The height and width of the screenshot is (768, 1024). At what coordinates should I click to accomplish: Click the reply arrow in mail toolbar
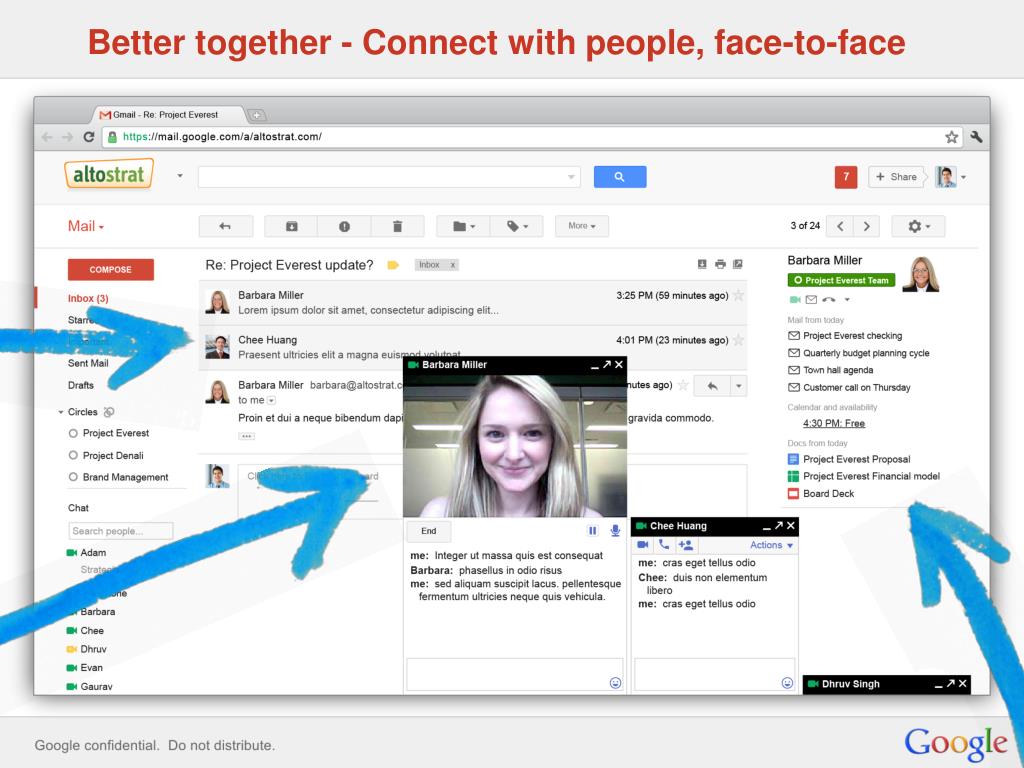tap(225, 226)
